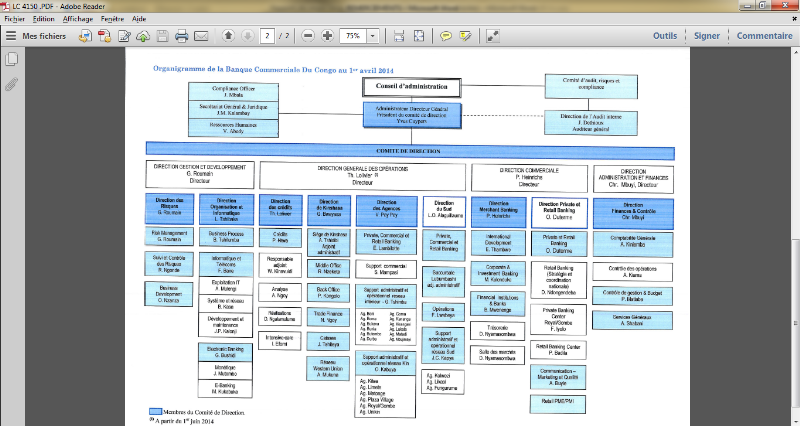
Task: Send file by email envelope icon
Action: pos(201,36)
